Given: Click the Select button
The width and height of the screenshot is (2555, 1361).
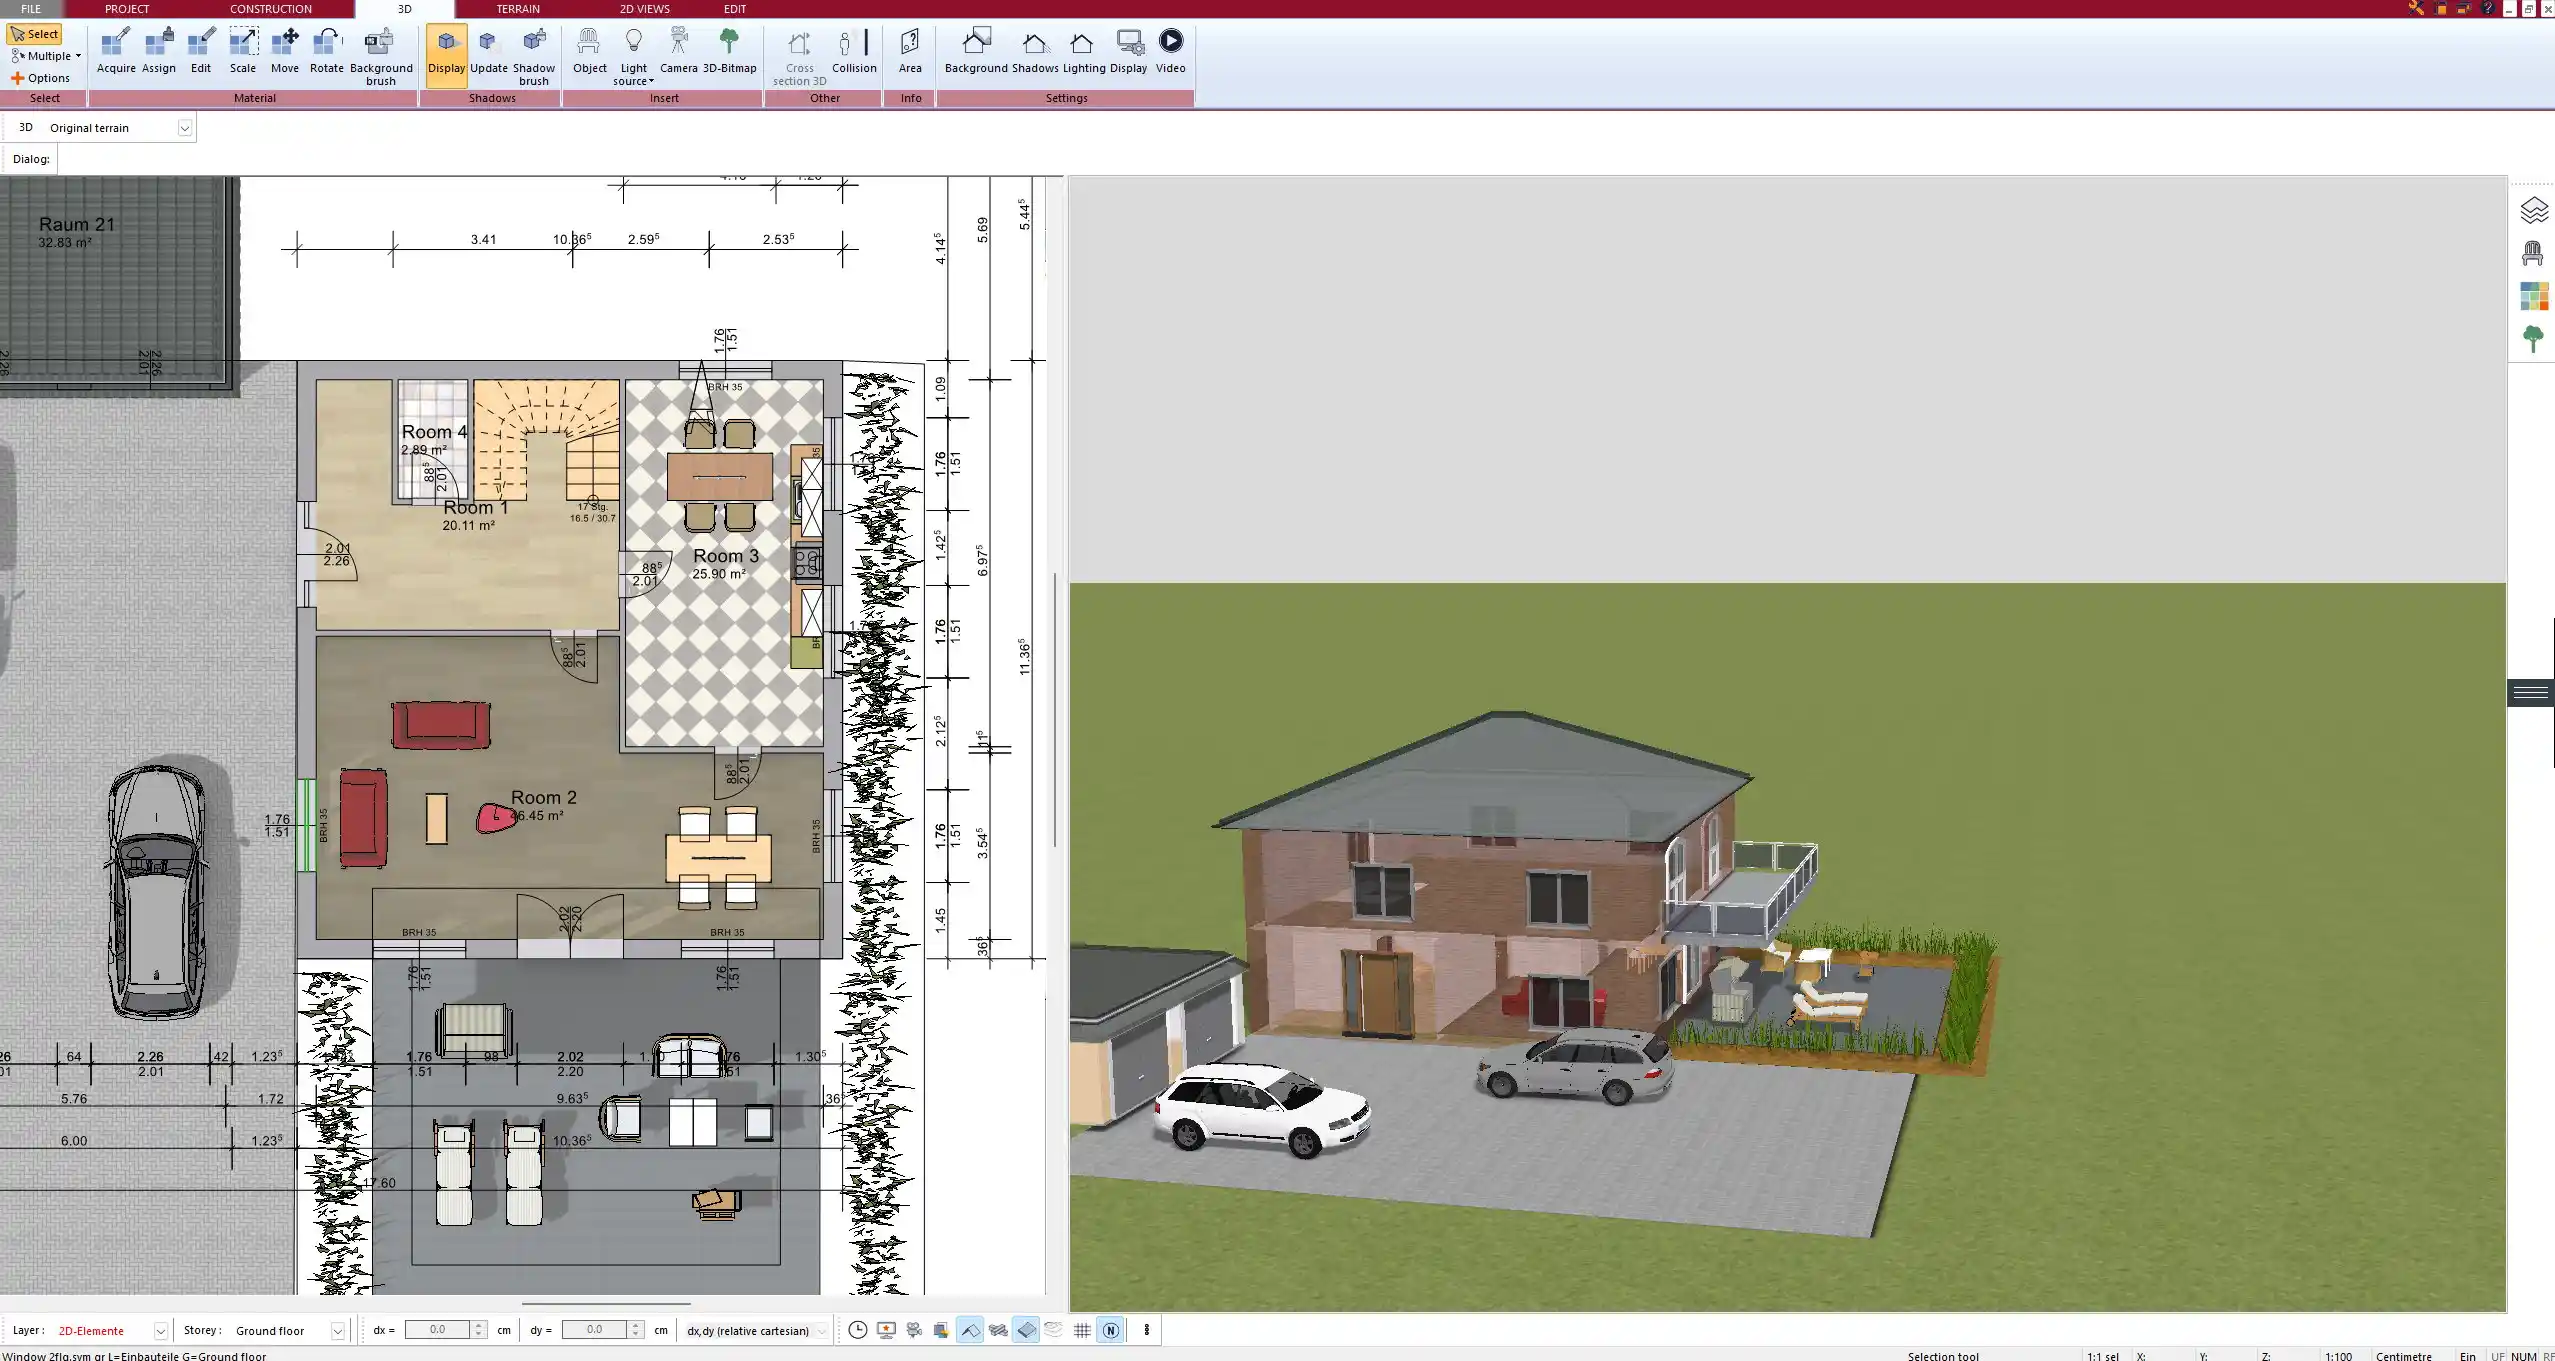Looking at the screenshot, I should tap(35, 34).
